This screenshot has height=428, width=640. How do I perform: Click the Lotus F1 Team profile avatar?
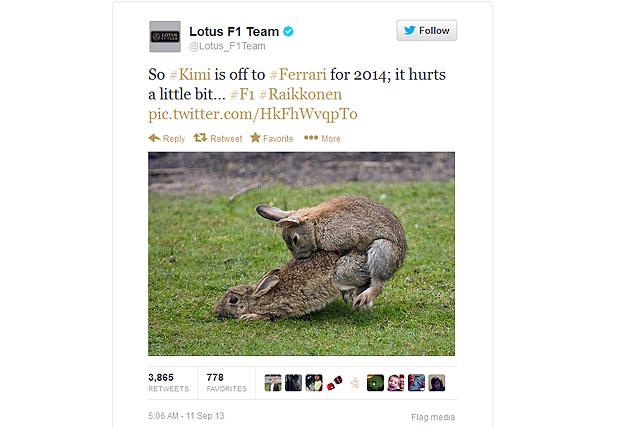165,36
